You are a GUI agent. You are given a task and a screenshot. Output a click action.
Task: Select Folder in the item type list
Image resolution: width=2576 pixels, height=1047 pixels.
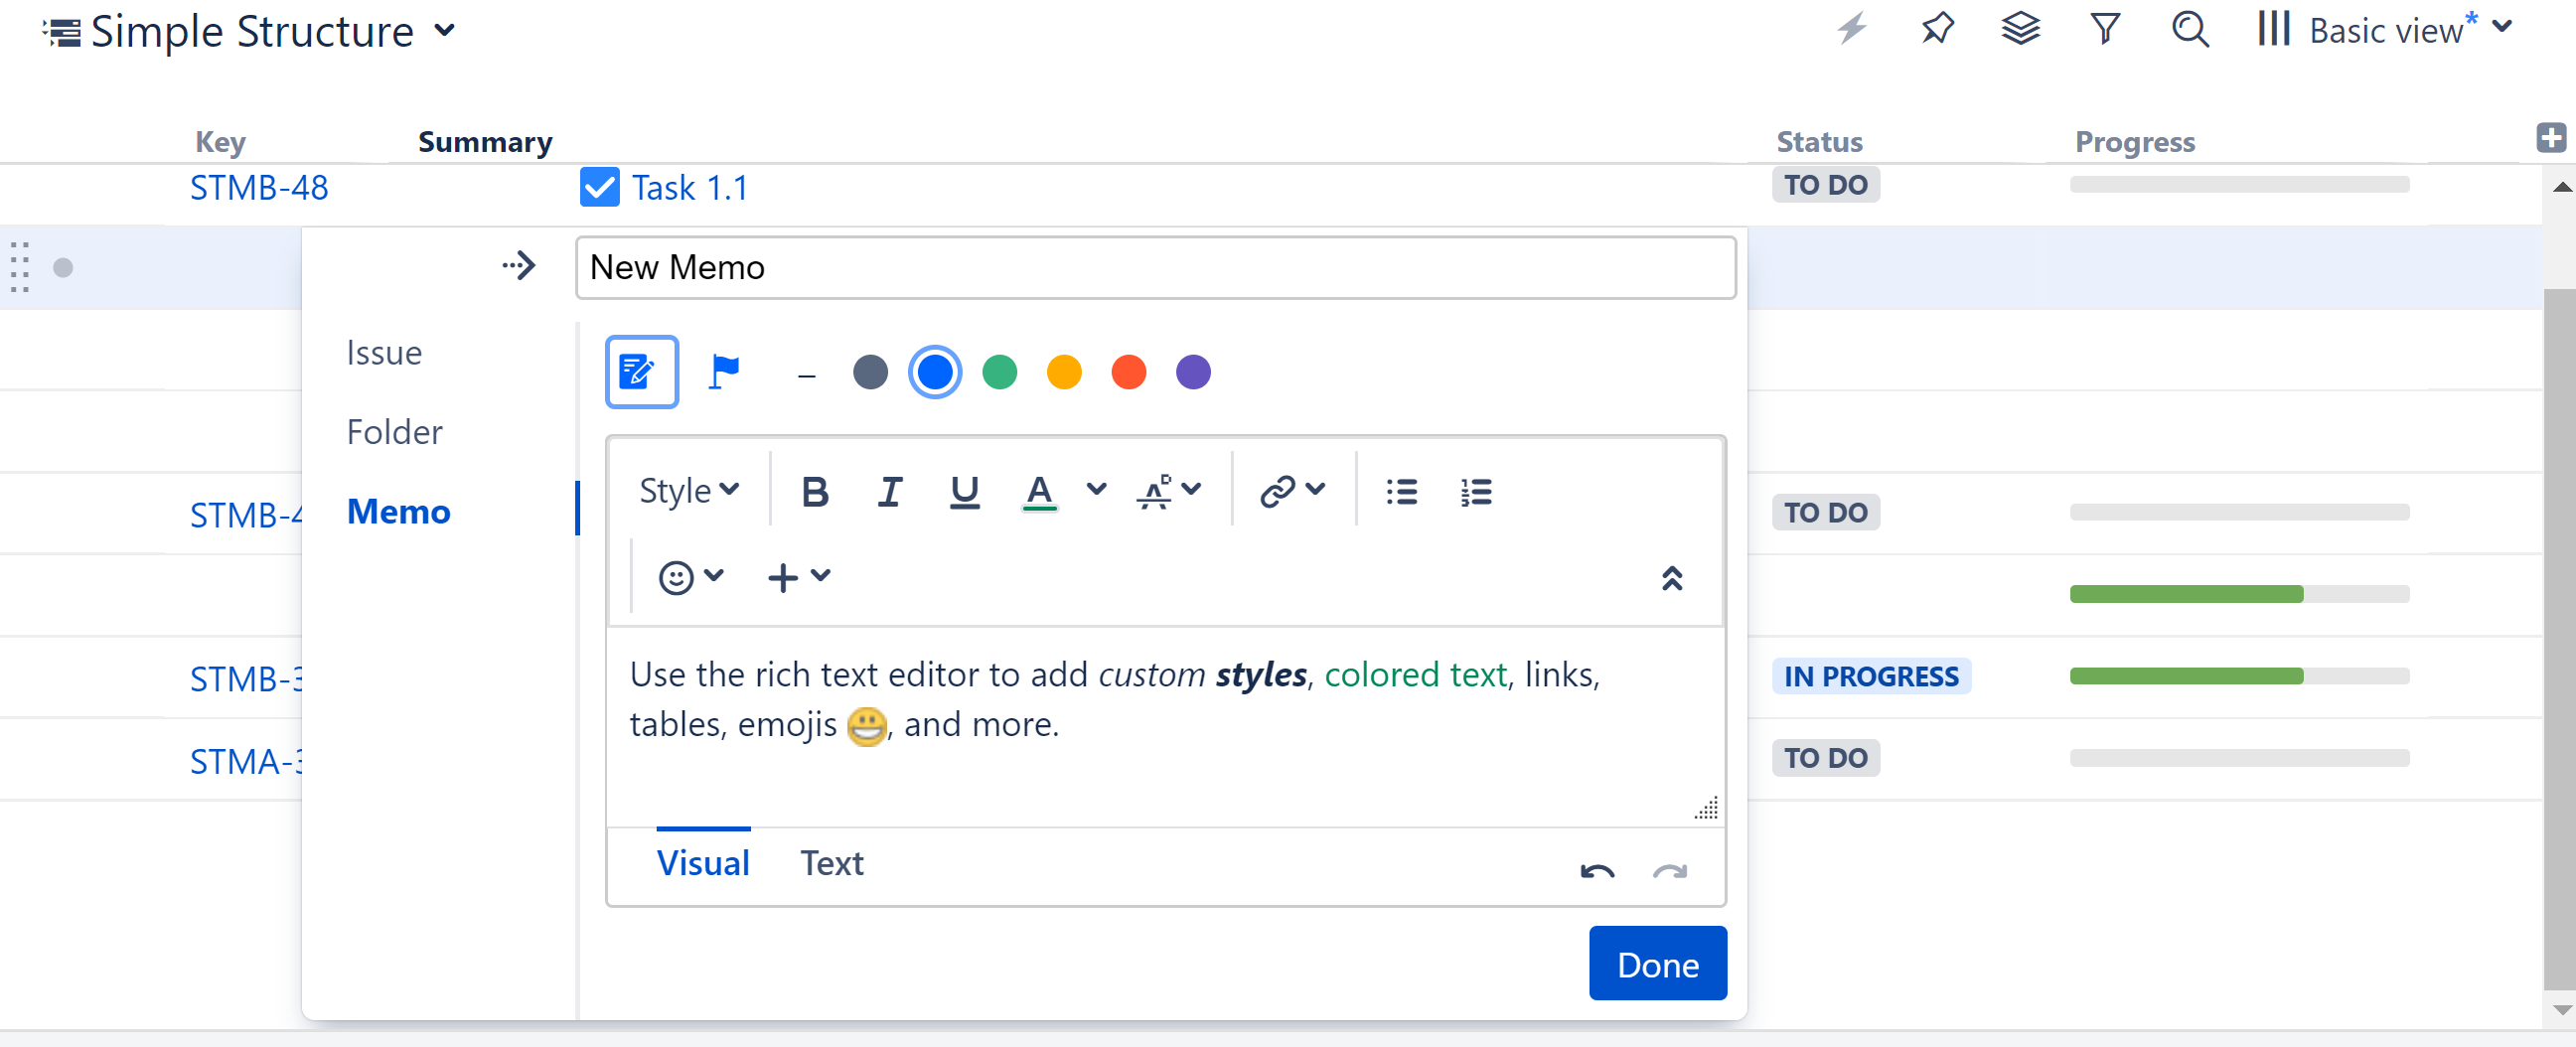pos(394,432)
